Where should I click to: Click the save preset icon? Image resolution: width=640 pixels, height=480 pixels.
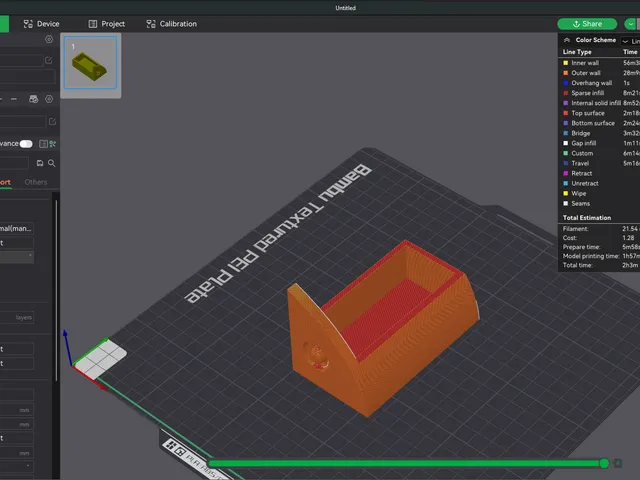40,163
